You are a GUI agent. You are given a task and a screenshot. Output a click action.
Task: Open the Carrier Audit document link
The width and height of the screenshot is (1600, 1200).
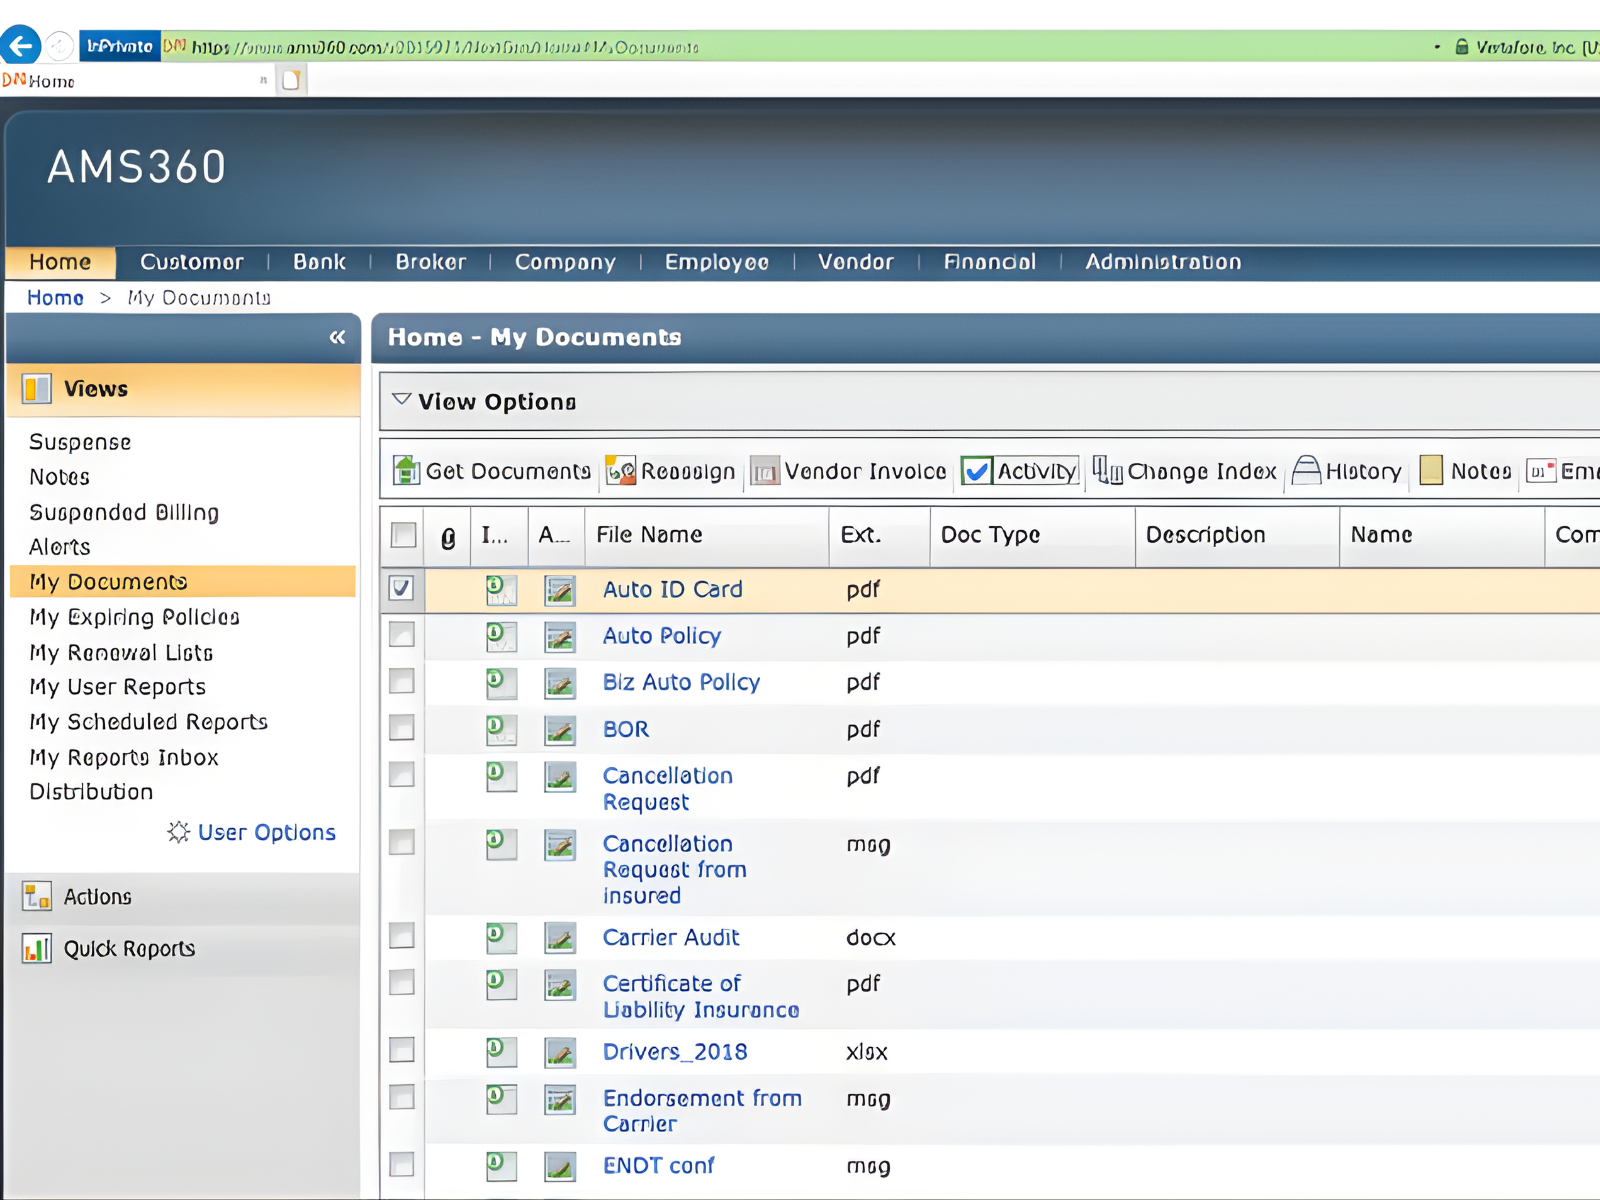671,938
